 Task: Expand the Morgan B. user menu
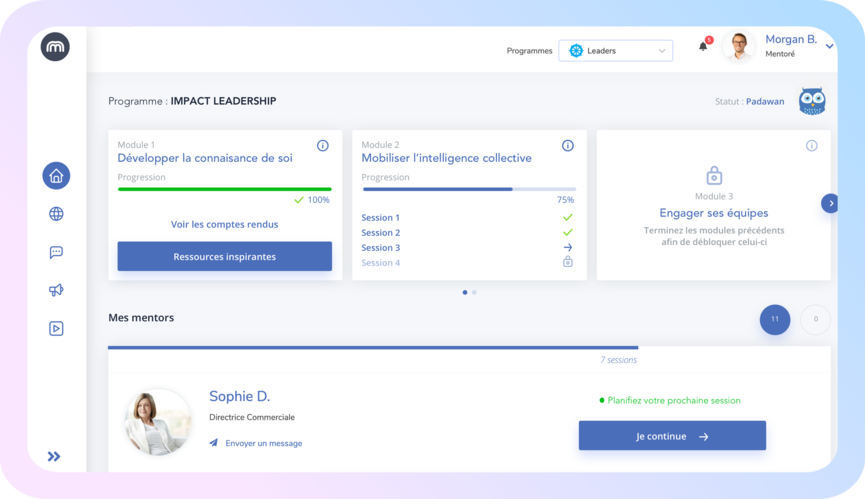[x=829, y=46]
